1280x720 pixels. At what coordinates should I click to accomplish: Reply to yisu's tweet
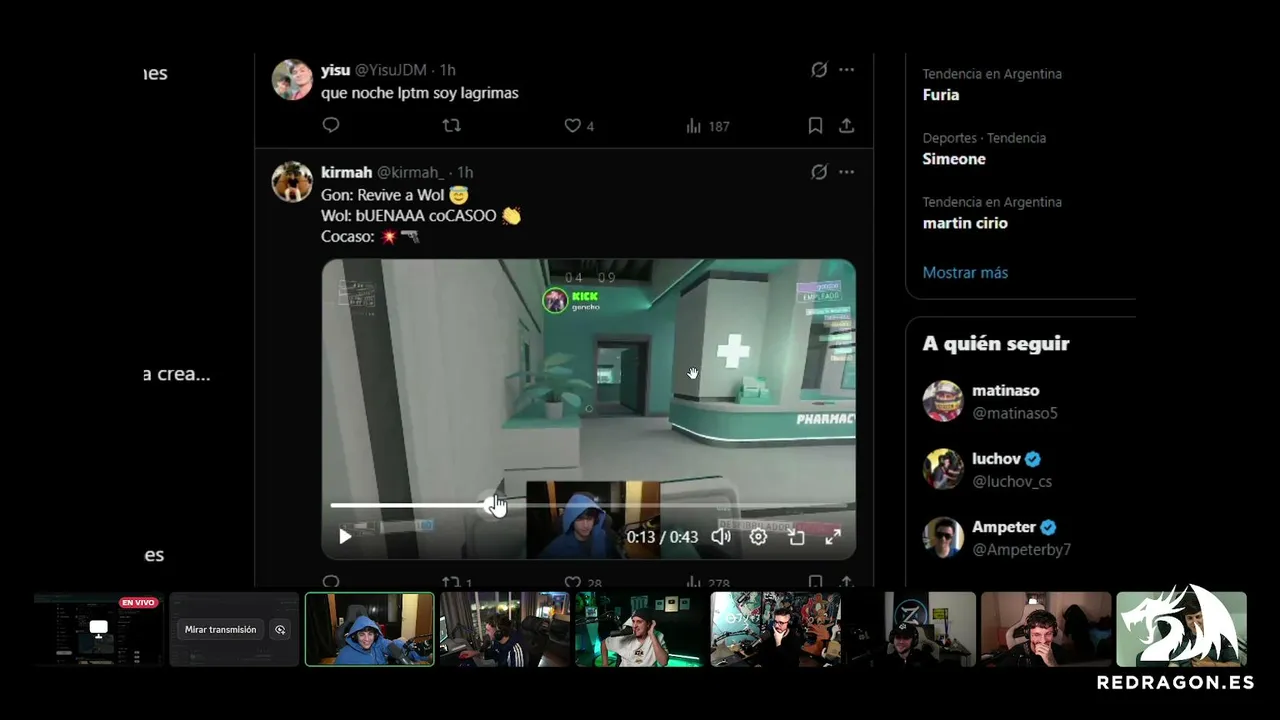331,125
